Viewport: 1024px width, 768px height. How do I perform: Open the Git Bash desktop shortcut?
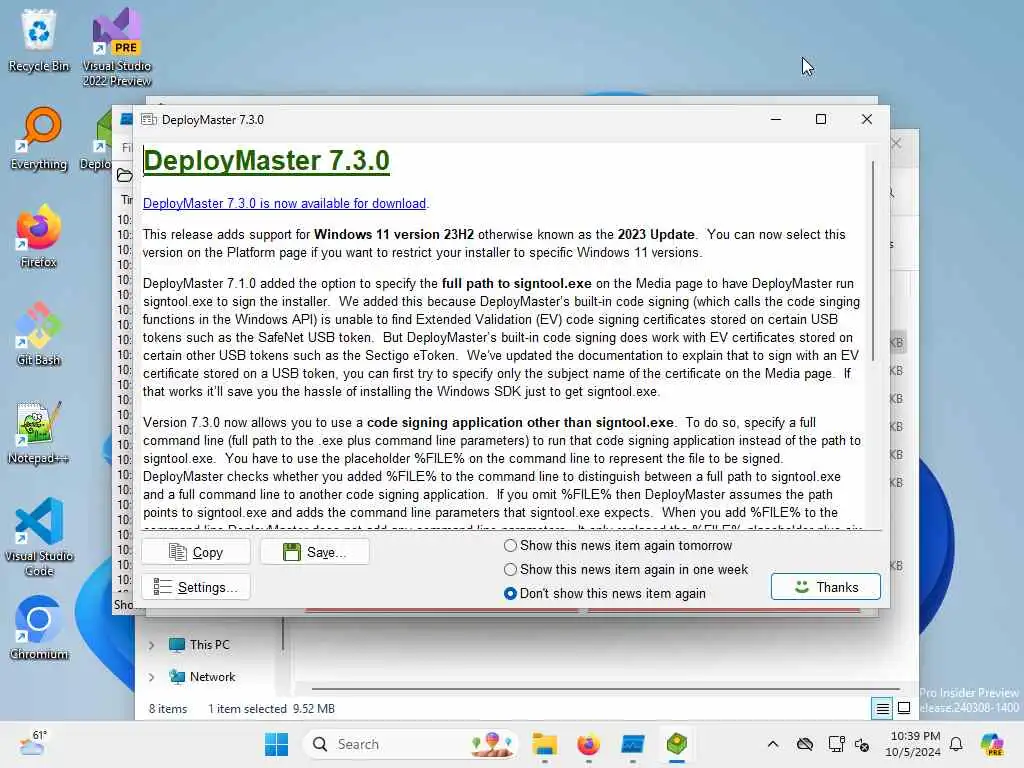[x=39, y=334]
